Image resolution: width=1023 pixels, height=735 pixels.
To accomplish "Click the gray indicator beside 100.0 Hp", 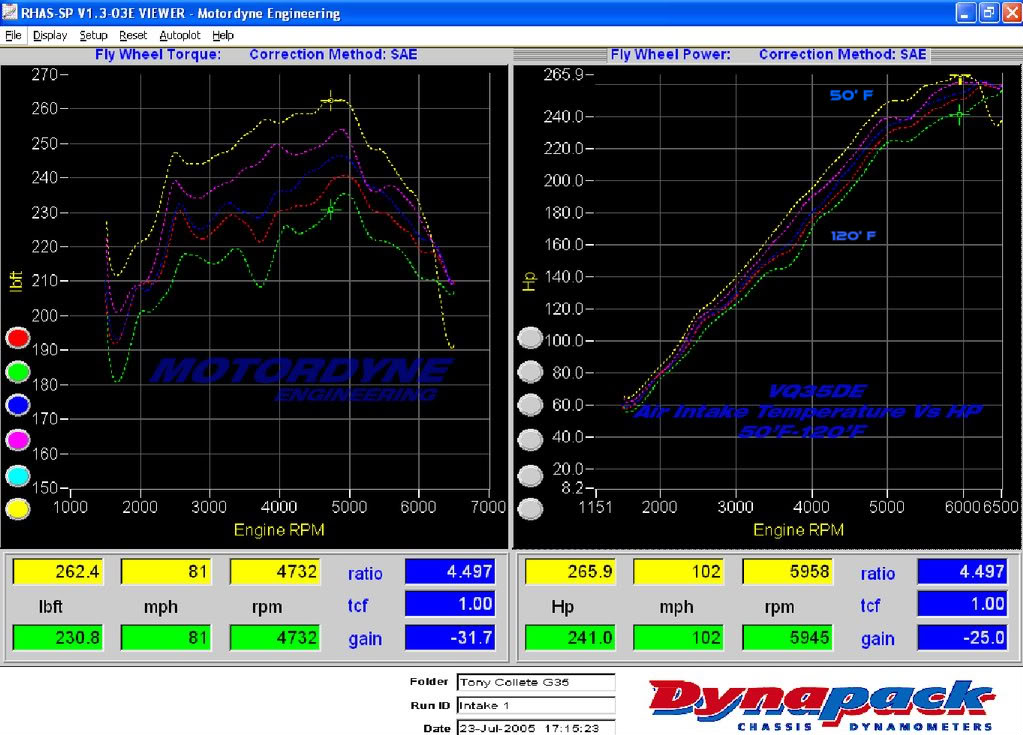I will tap(530, 337).
